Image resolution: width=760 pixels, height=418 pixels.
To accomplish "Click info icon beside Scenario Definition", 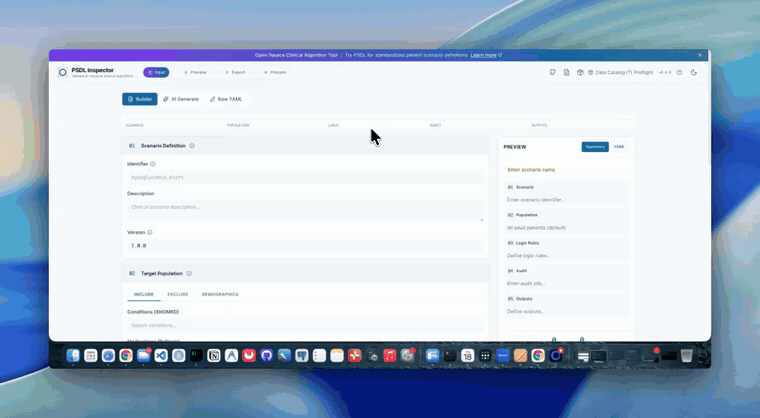I will (192, 145).
